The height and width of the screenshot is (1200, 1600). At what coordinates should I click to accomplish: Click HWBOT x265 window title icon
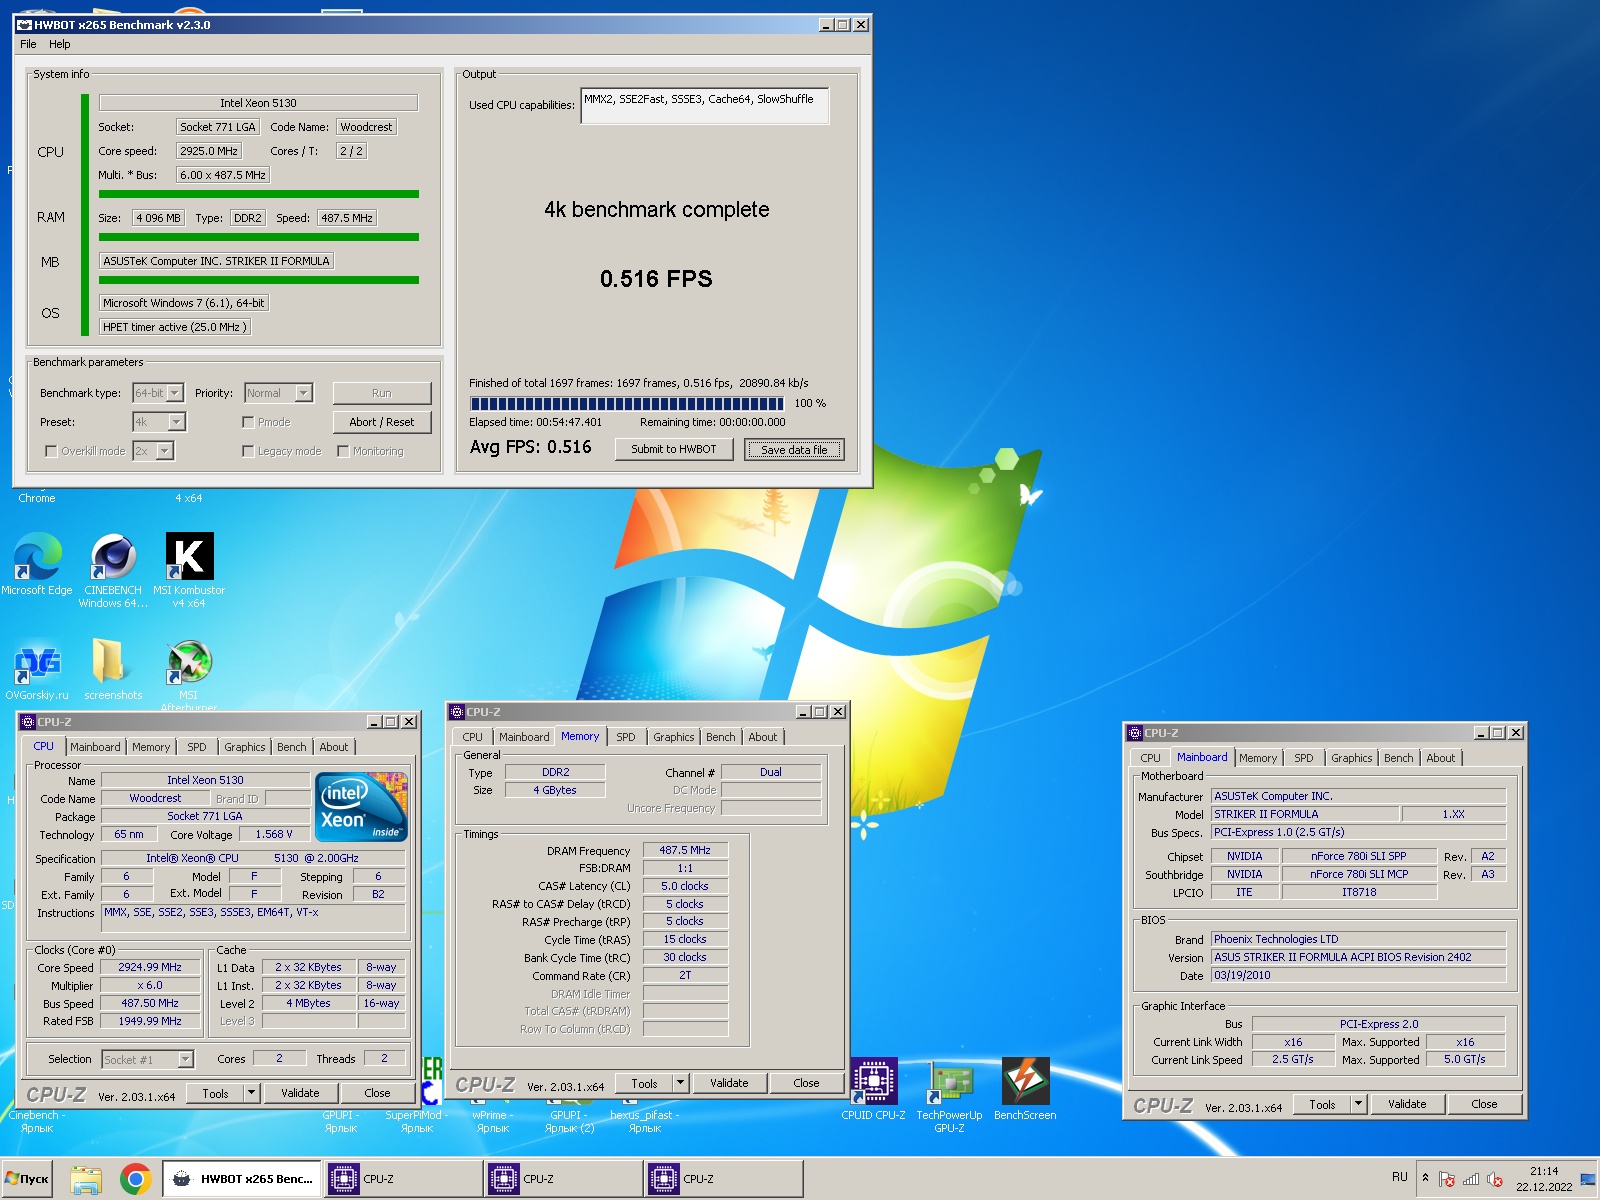pyautogui.click(x=25, y=25)
